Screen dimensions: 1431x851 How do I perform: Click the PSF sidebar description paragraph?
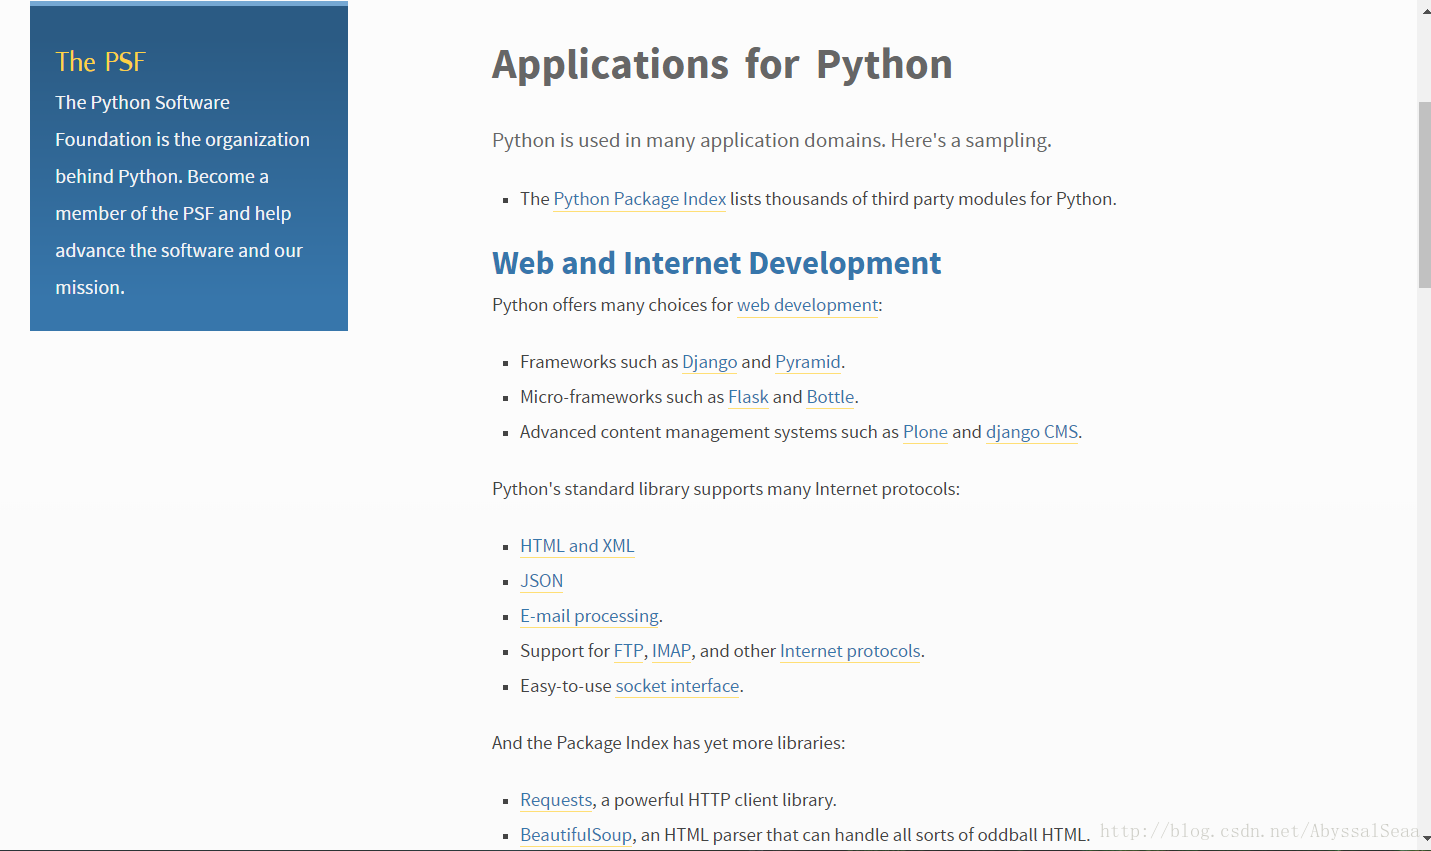tap(182, 195)
